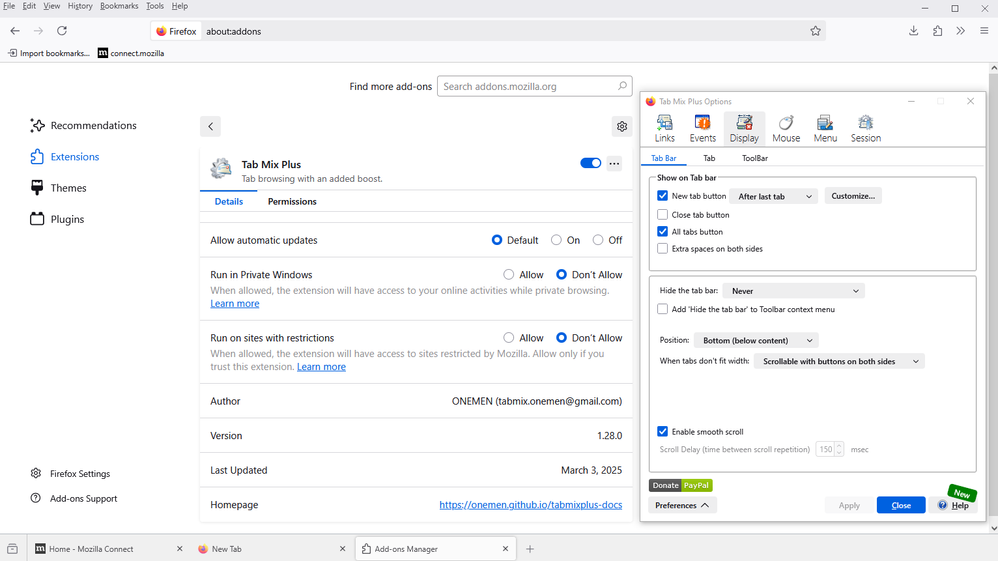Expand the Preferences menu button
Image resolution: width=998 pixels, height=561 pixels.
682,506
